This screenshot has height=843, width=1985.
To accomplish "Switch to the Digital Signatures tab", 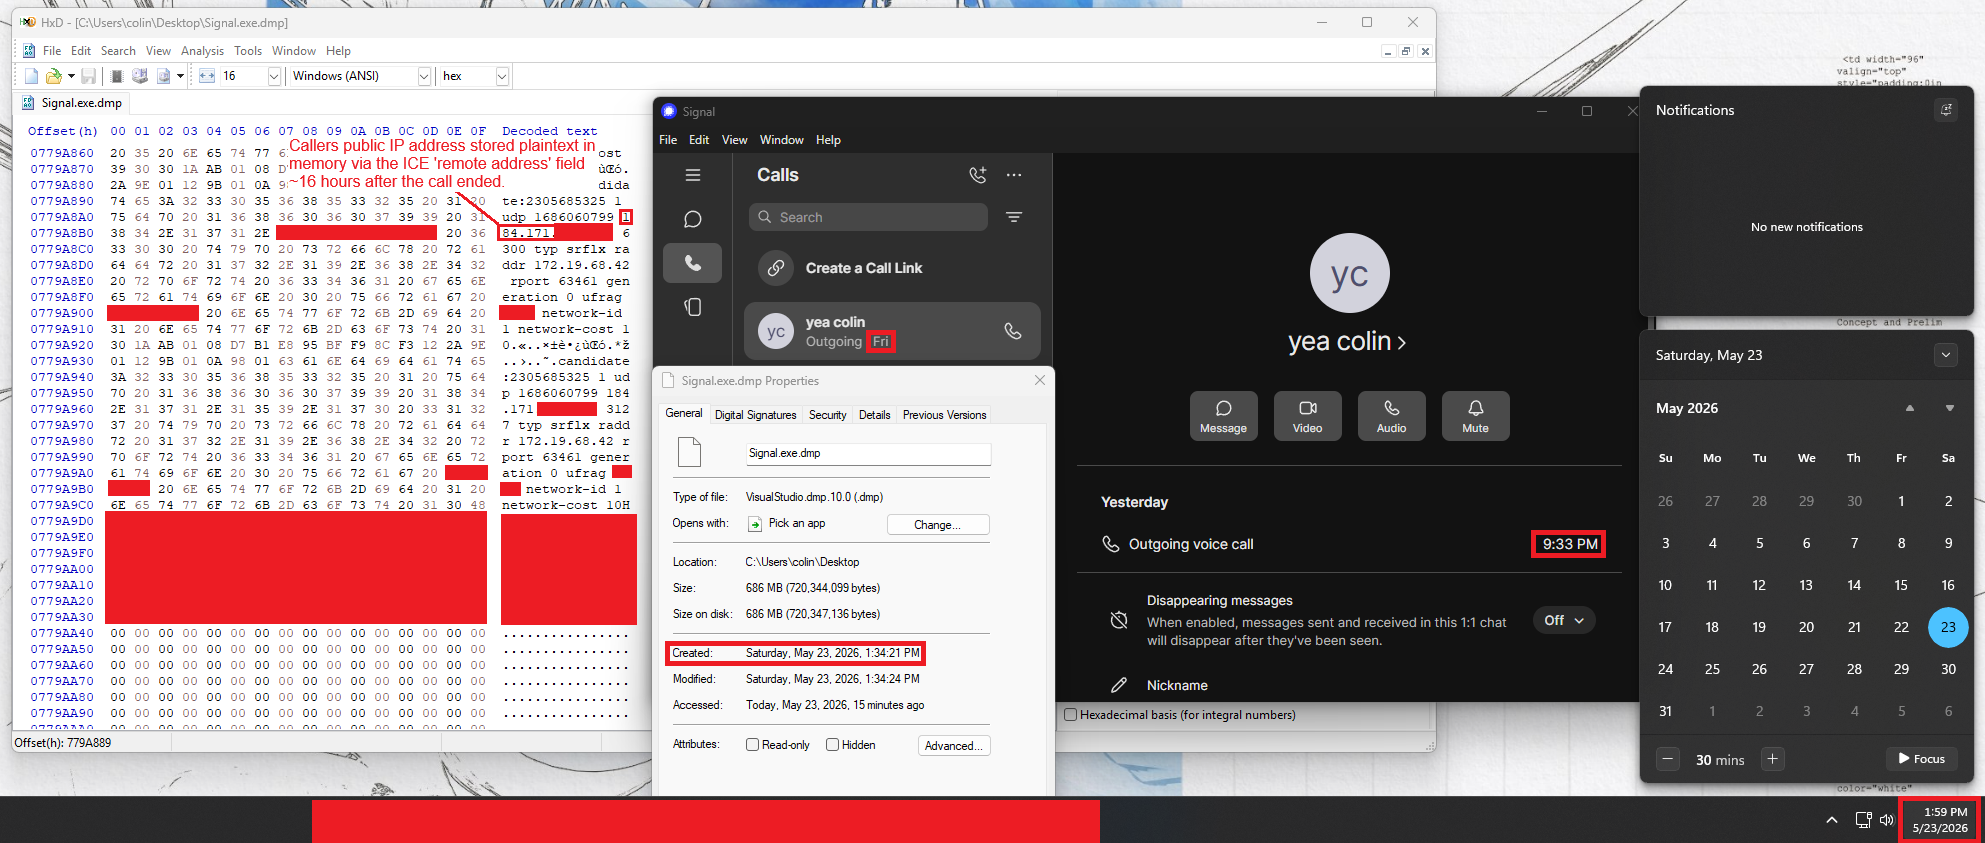I will (756, 415).
